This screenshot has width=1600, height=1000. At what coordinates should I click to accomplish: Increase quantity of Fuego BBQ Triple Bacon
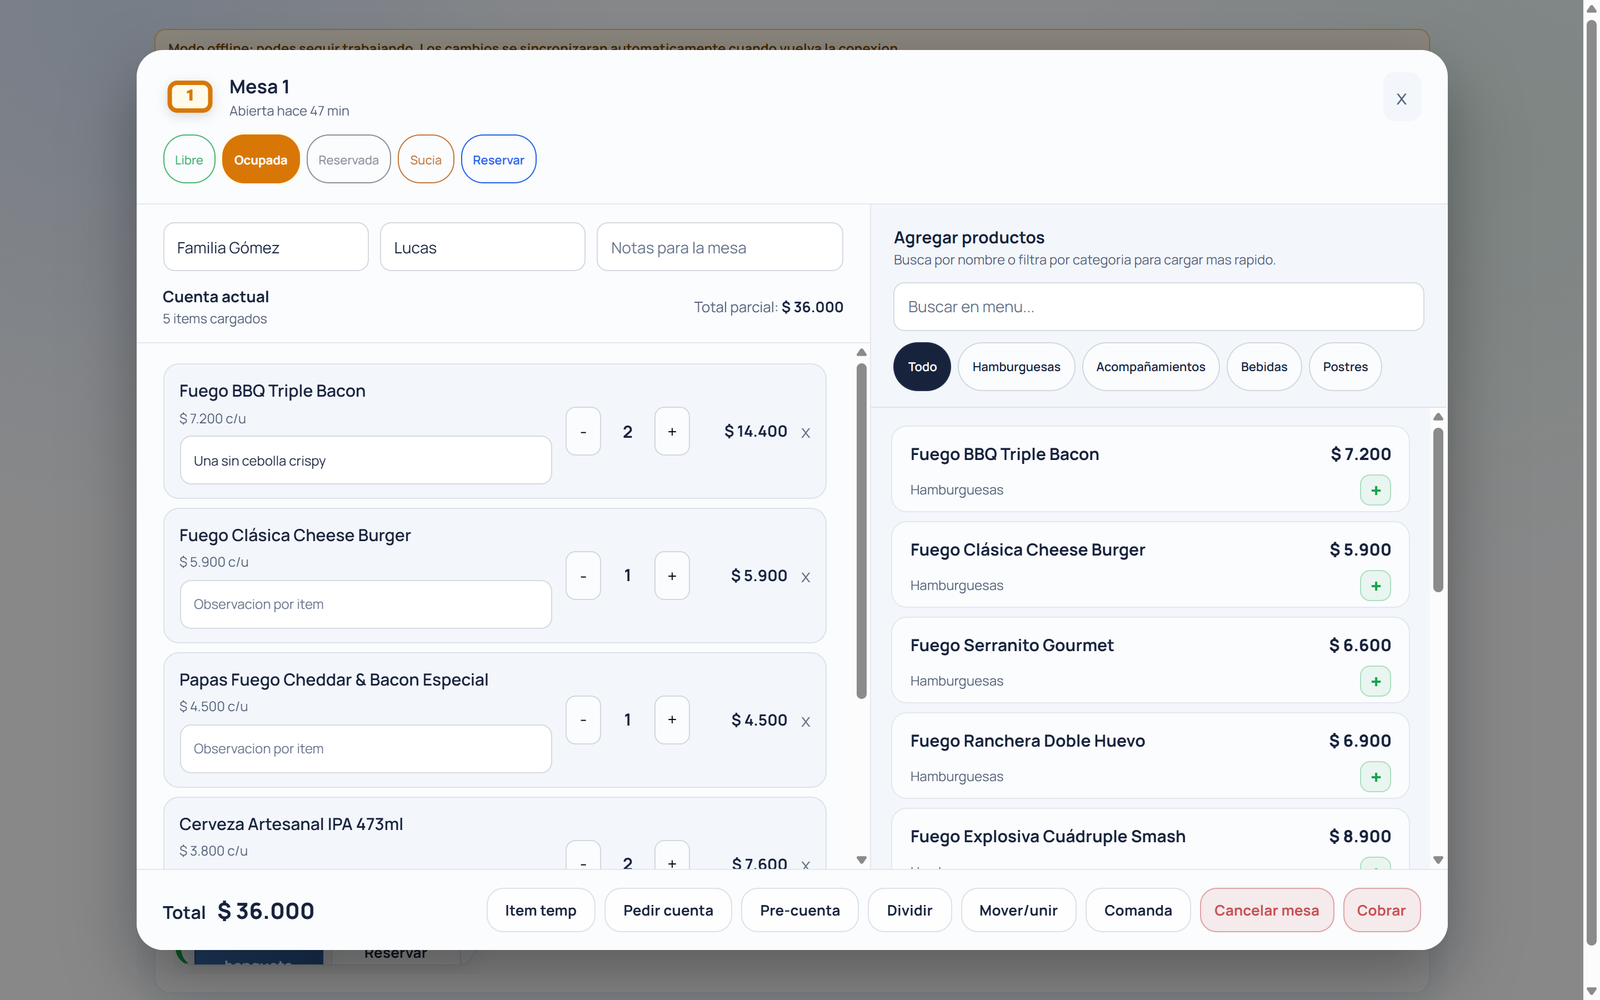672,431
